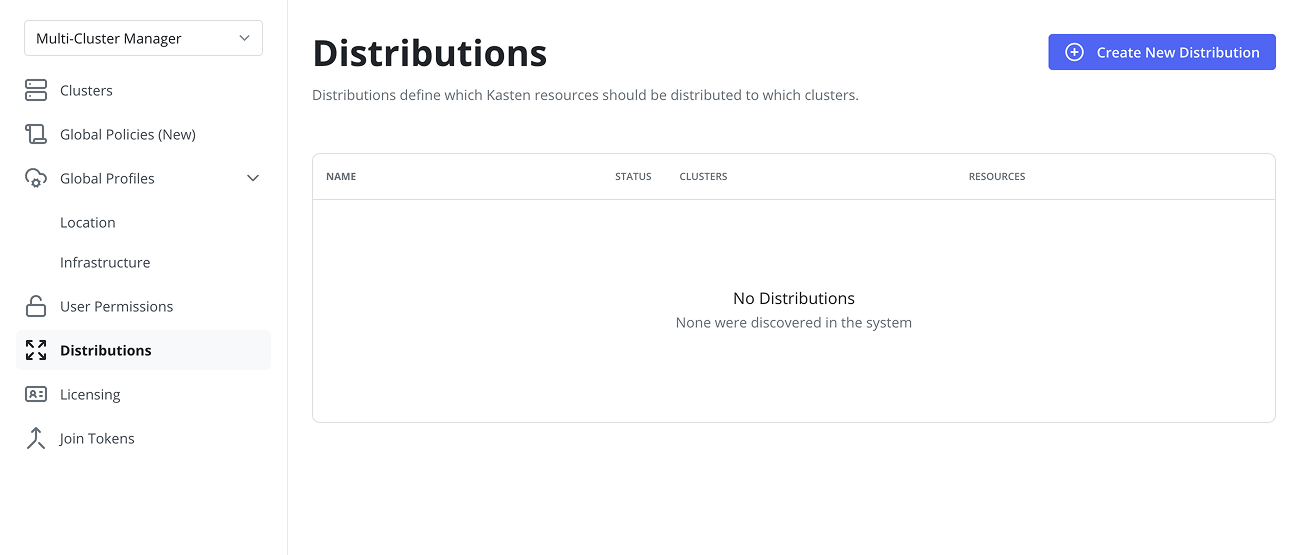This screenshot has height=555, width=1300.
Task: Collapse the Global Profiles chevron
Action: 253,178
